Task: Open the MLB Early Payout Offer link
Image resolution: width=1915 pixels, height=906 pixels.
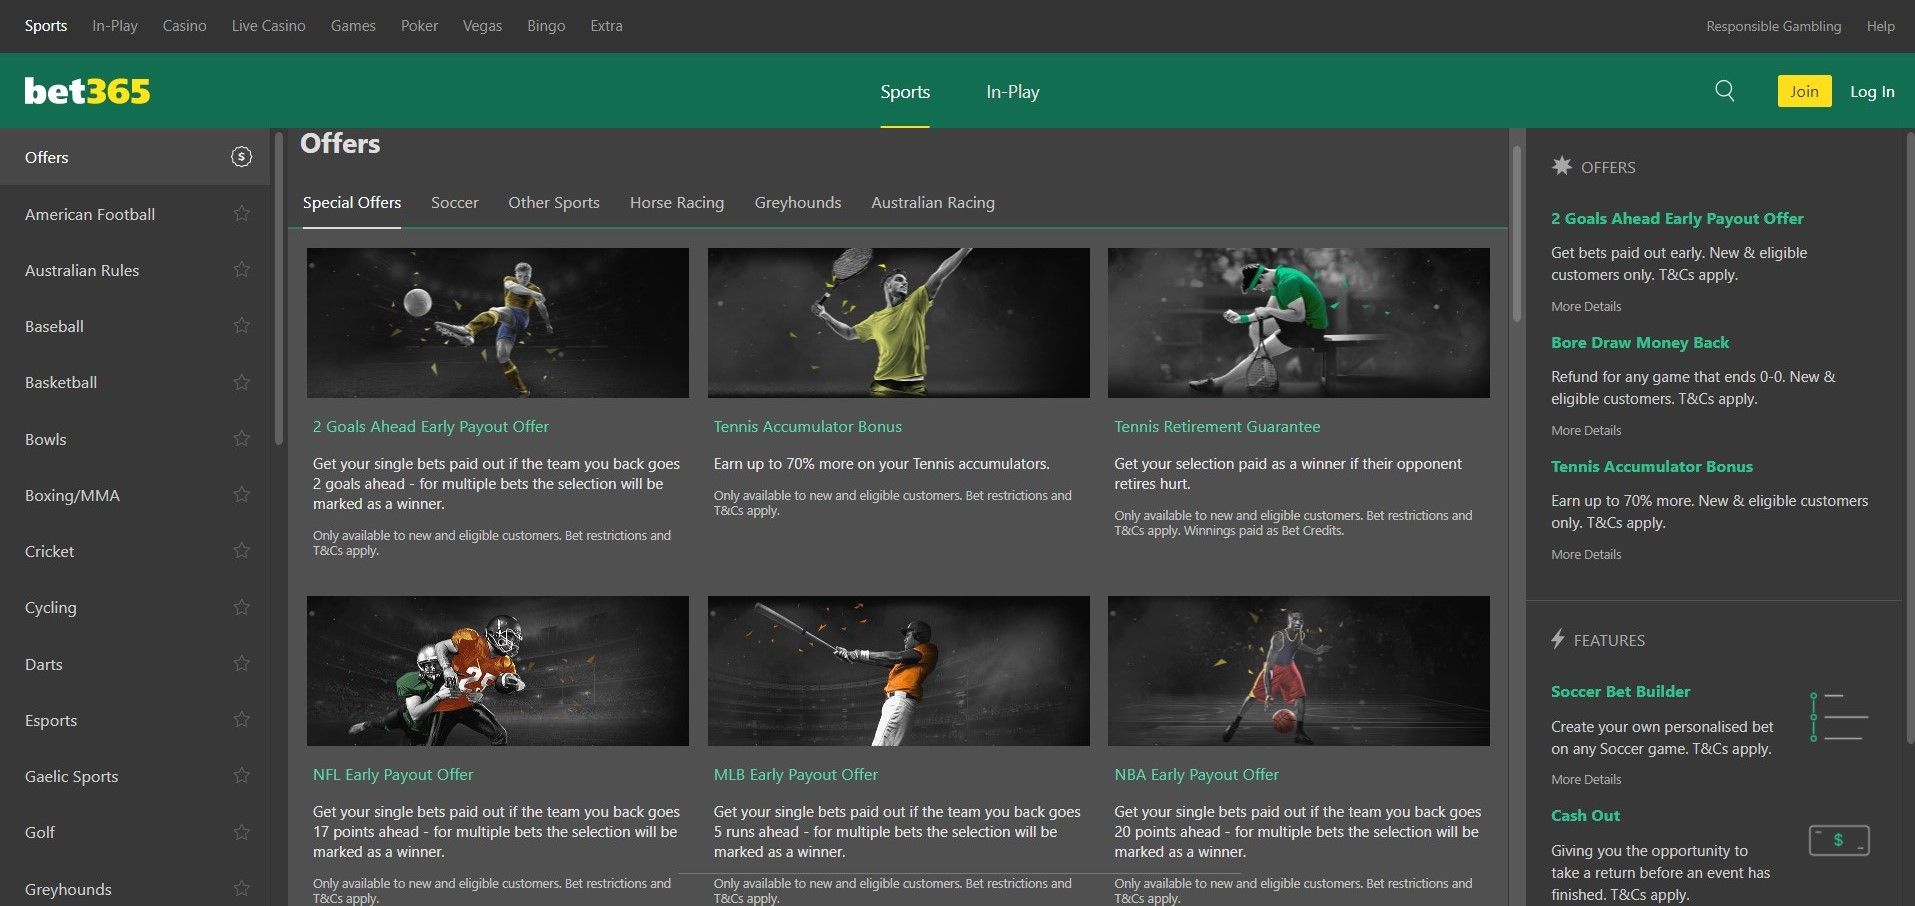Action: 796,774
